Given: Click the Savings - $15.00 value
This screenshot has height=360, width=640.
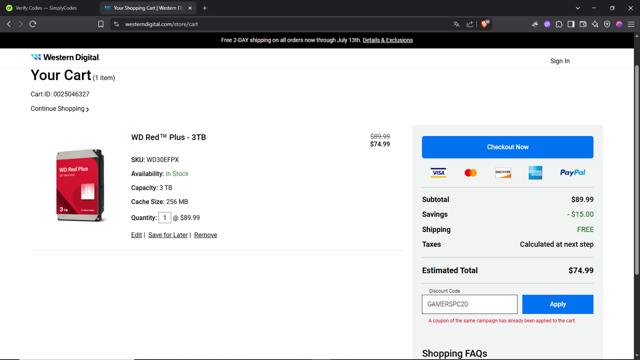Looking at the screenshot, I should 580,214.
